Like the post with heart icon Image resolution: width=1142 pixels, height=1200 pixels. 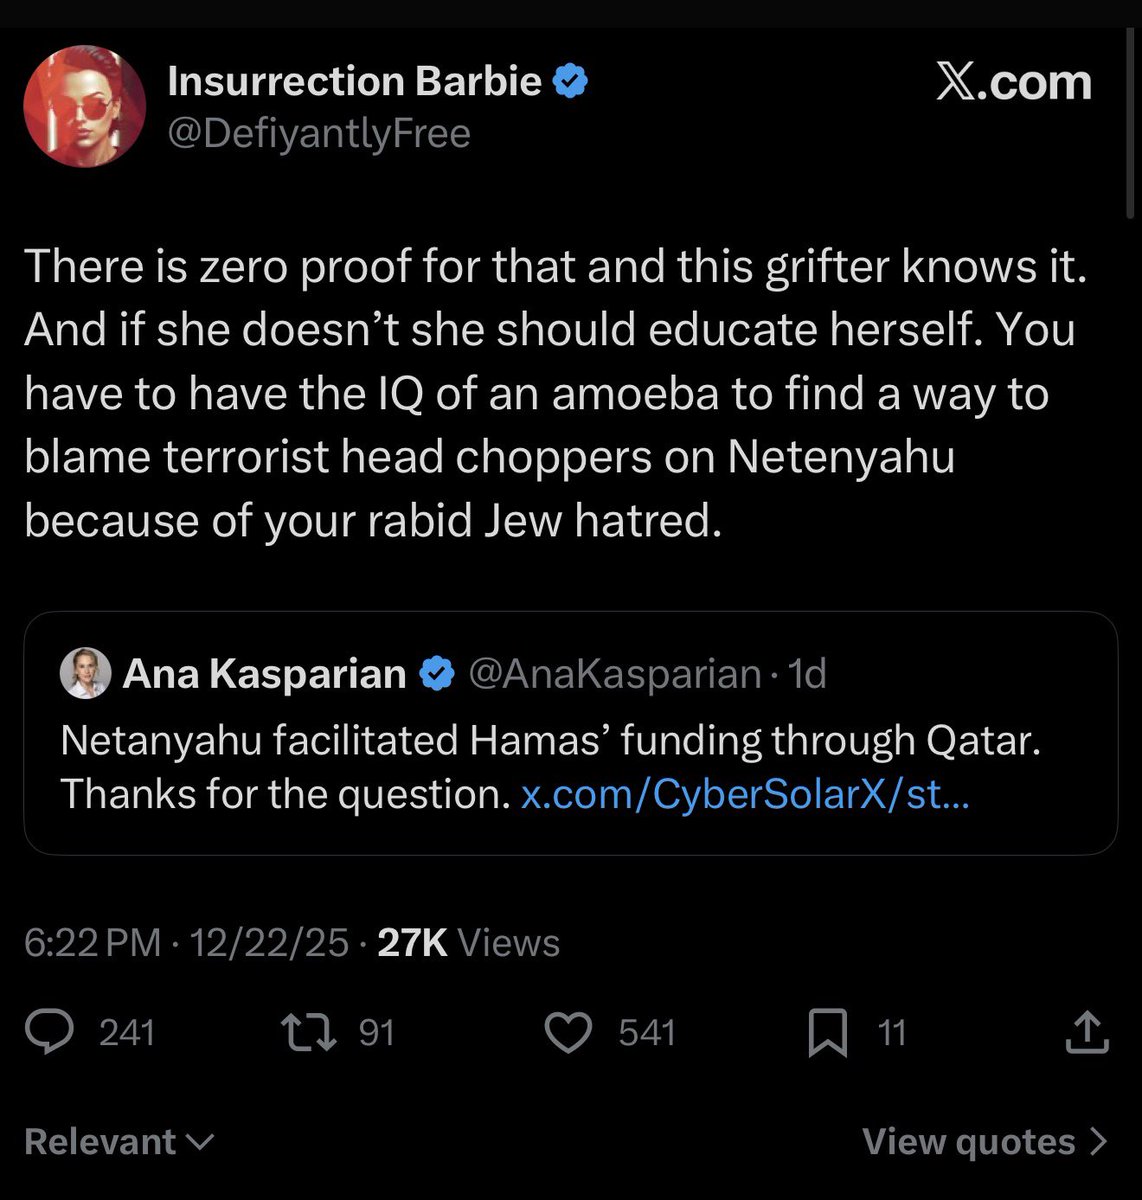(x=568, y=1032)
